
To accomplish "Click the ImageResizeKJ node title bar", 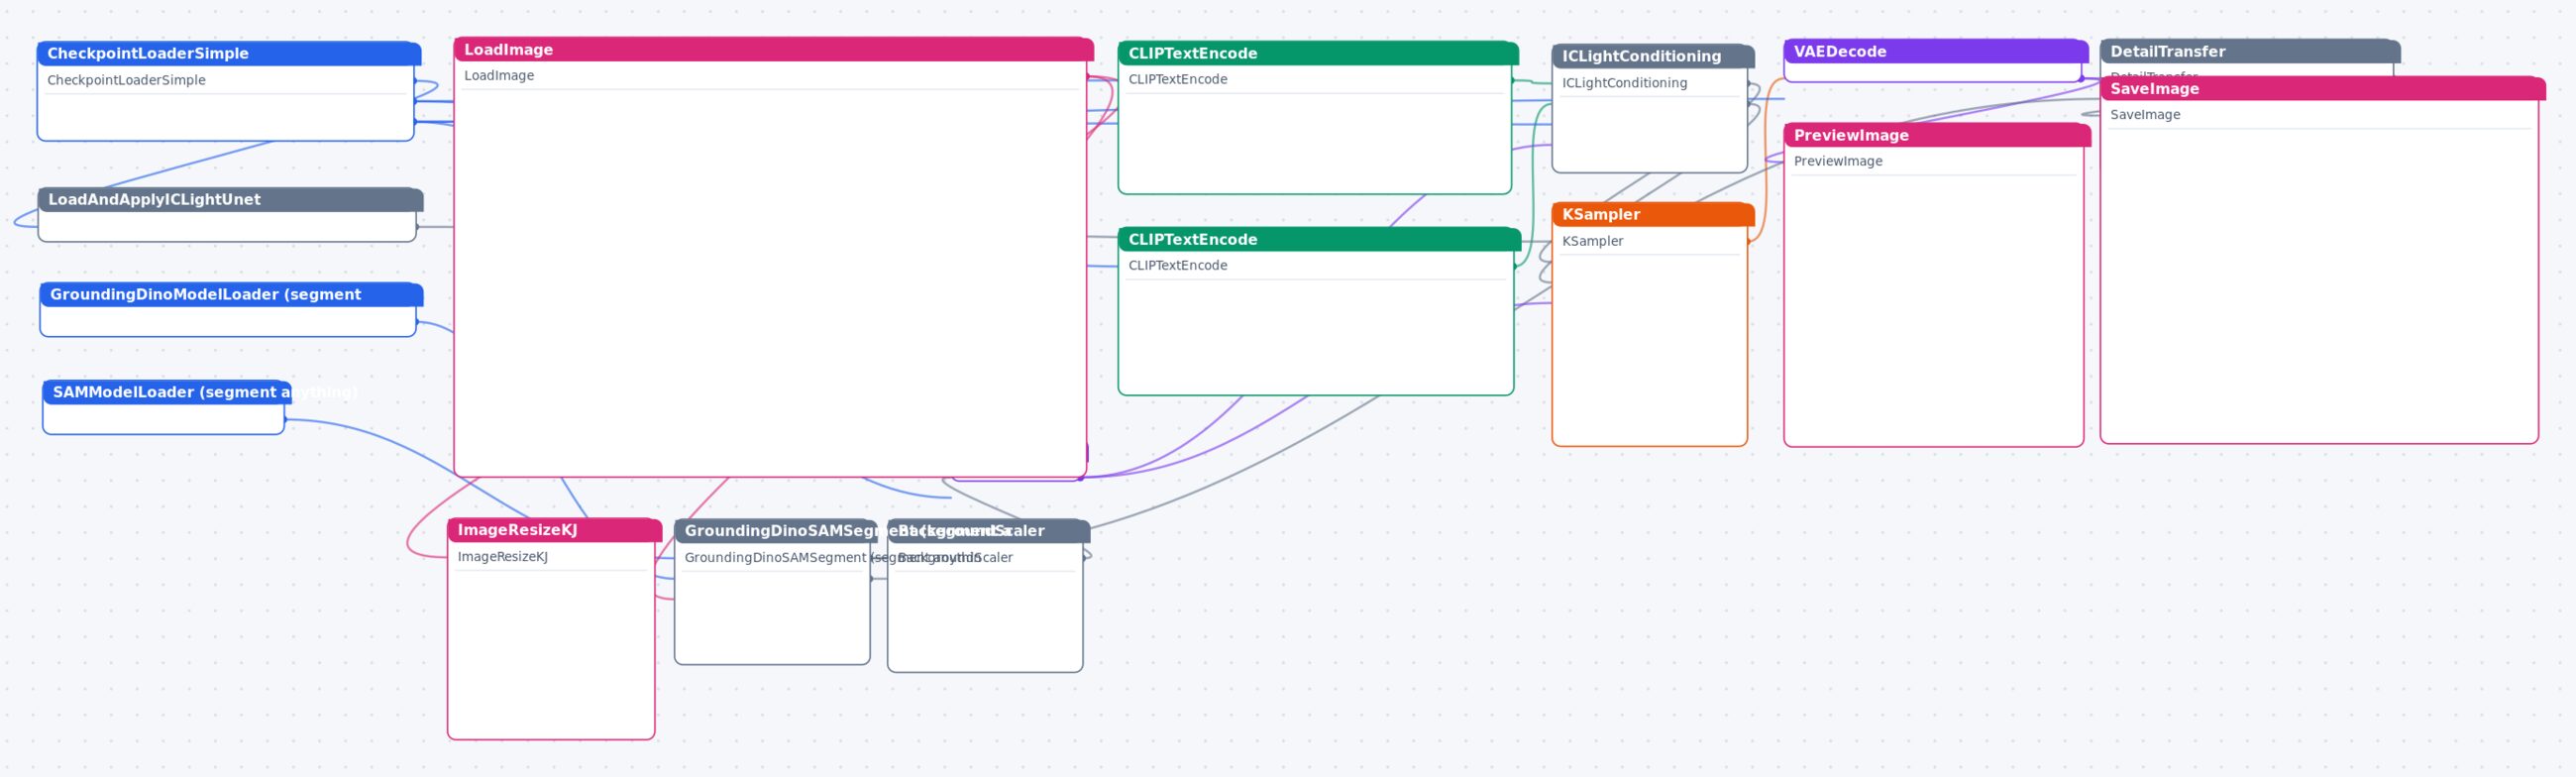I will pos(554,530).
